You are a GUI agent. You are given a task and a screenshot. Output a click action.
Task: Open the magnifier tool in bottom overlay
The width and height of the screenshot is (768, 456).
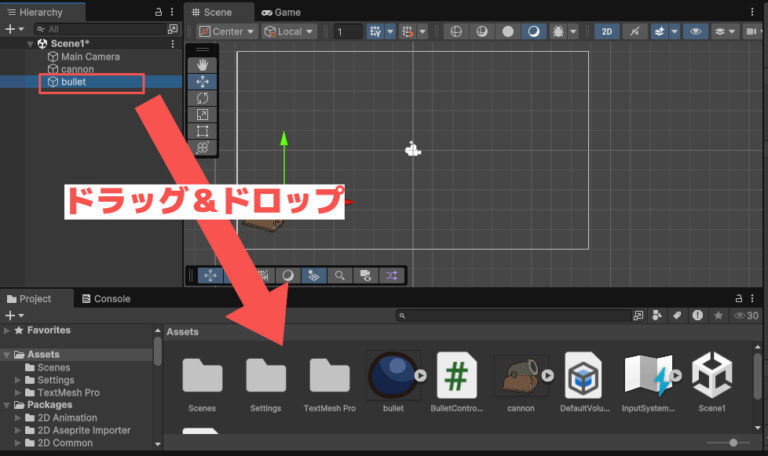(x=339, y=275)
